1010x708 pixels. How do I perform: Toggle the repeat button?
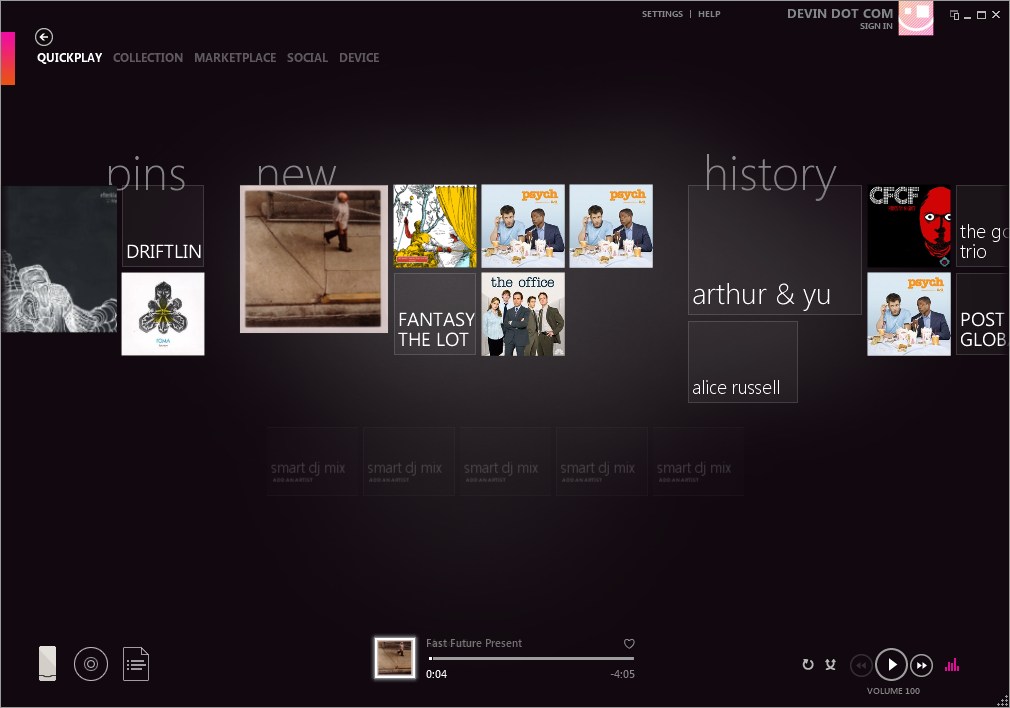point(808,664)
